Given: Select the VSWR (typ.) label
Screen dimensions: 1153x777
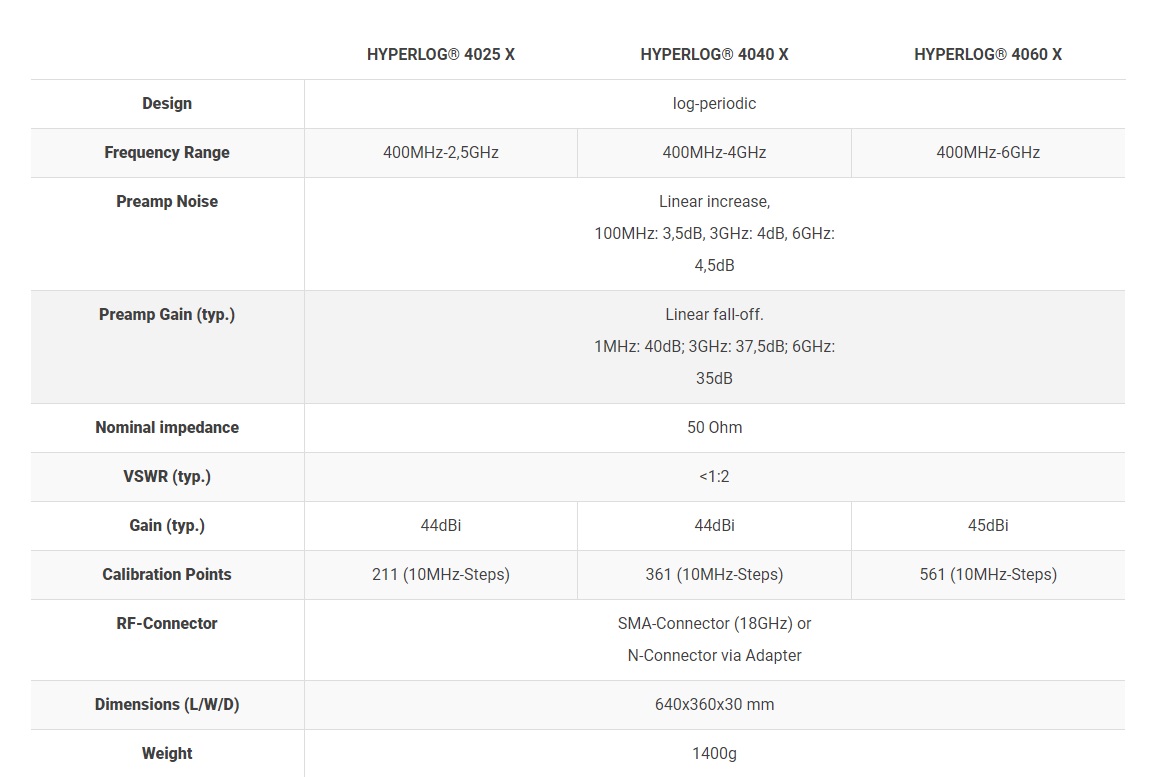Looking at the screenshot, I should click(x=167, y=476).
